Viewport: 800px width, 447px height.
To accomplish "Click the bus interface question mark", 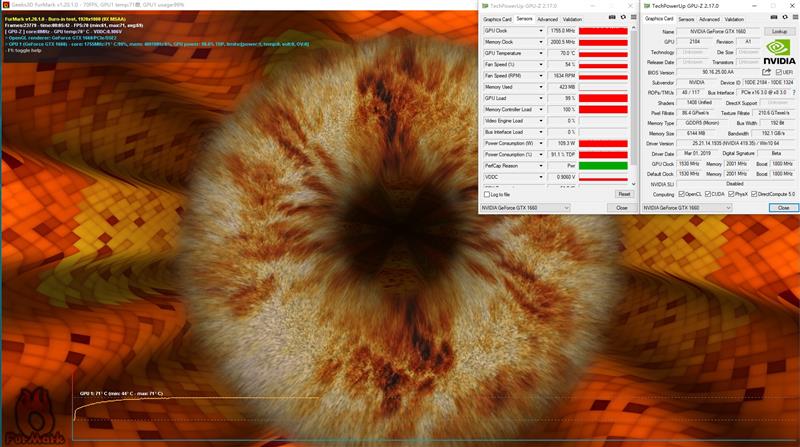I will (x=793, y=92).
